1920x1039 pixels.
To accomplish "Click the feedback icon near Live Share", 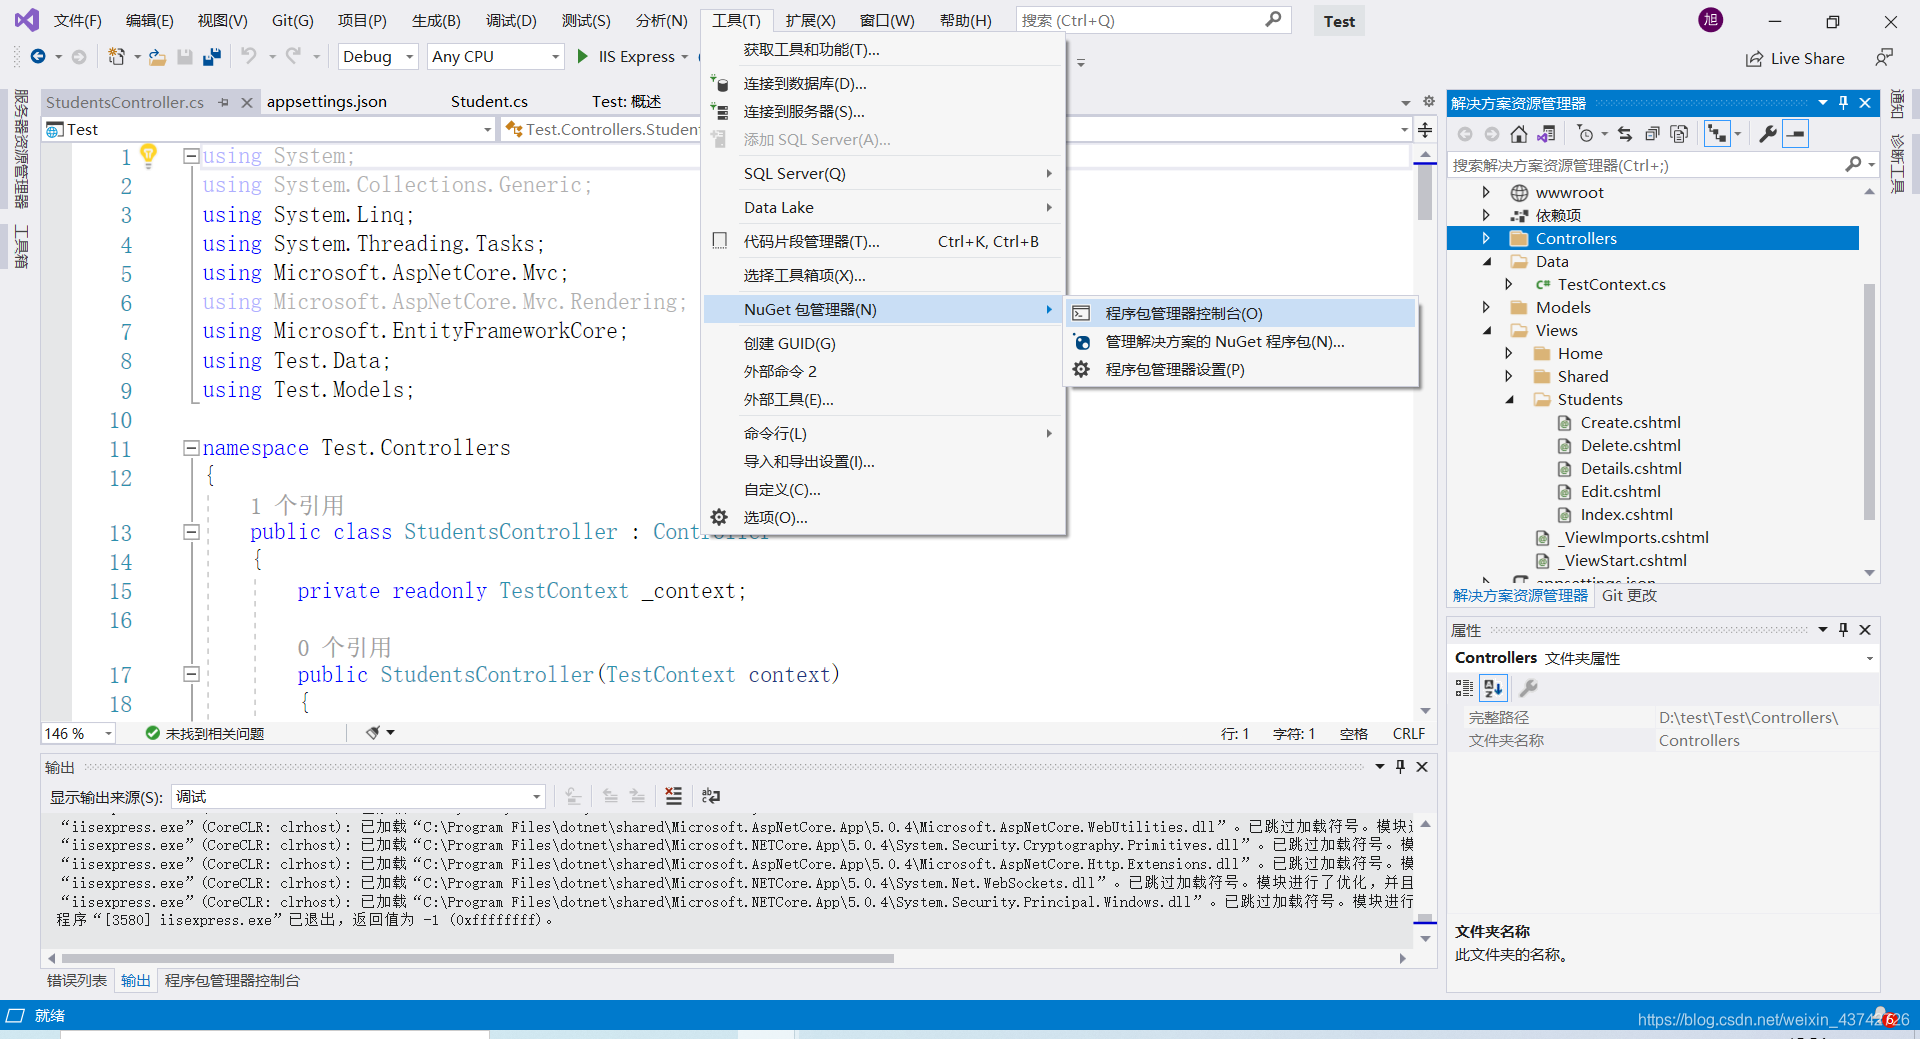I will click(x=1884, y=58).
